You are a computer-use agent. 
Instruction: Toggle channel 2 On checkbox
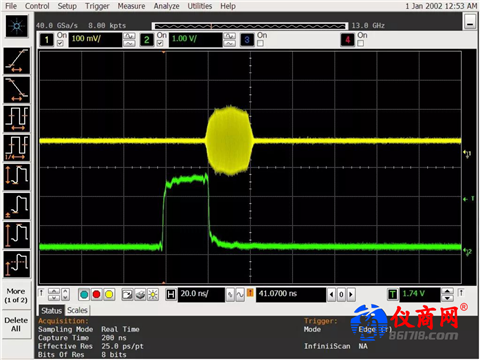160,43
